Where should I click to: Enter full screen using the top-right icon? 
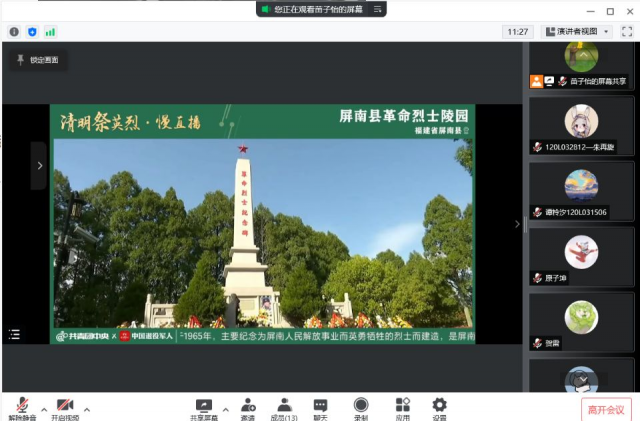625,32
